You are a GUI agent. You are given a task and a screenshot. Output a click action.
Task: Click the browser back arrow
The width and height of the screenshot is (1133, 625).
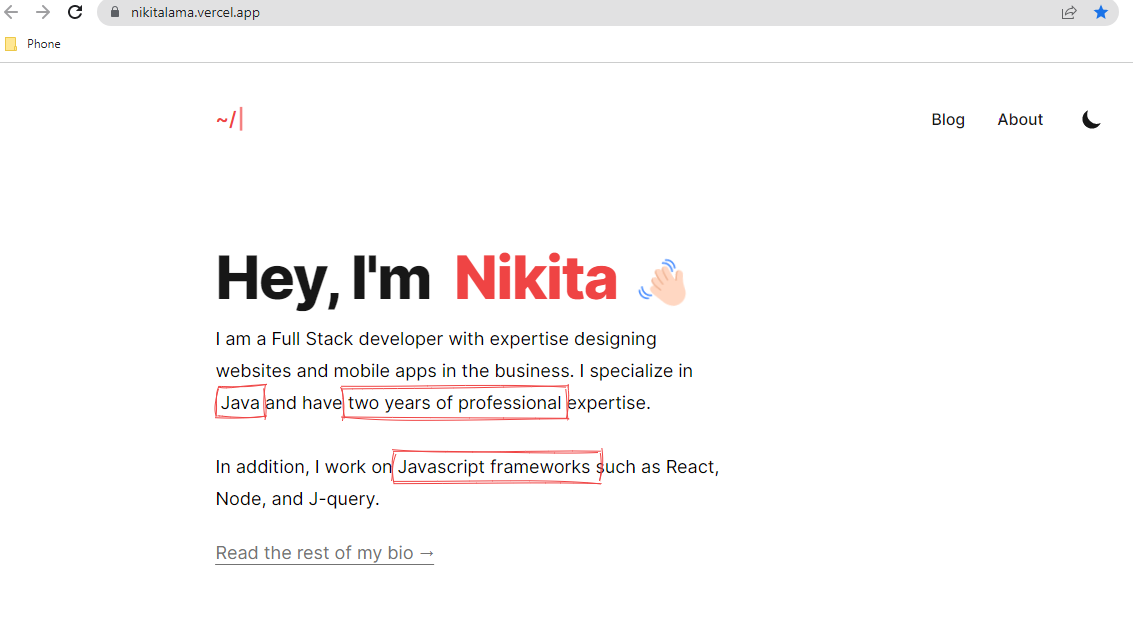pos(12,12)
